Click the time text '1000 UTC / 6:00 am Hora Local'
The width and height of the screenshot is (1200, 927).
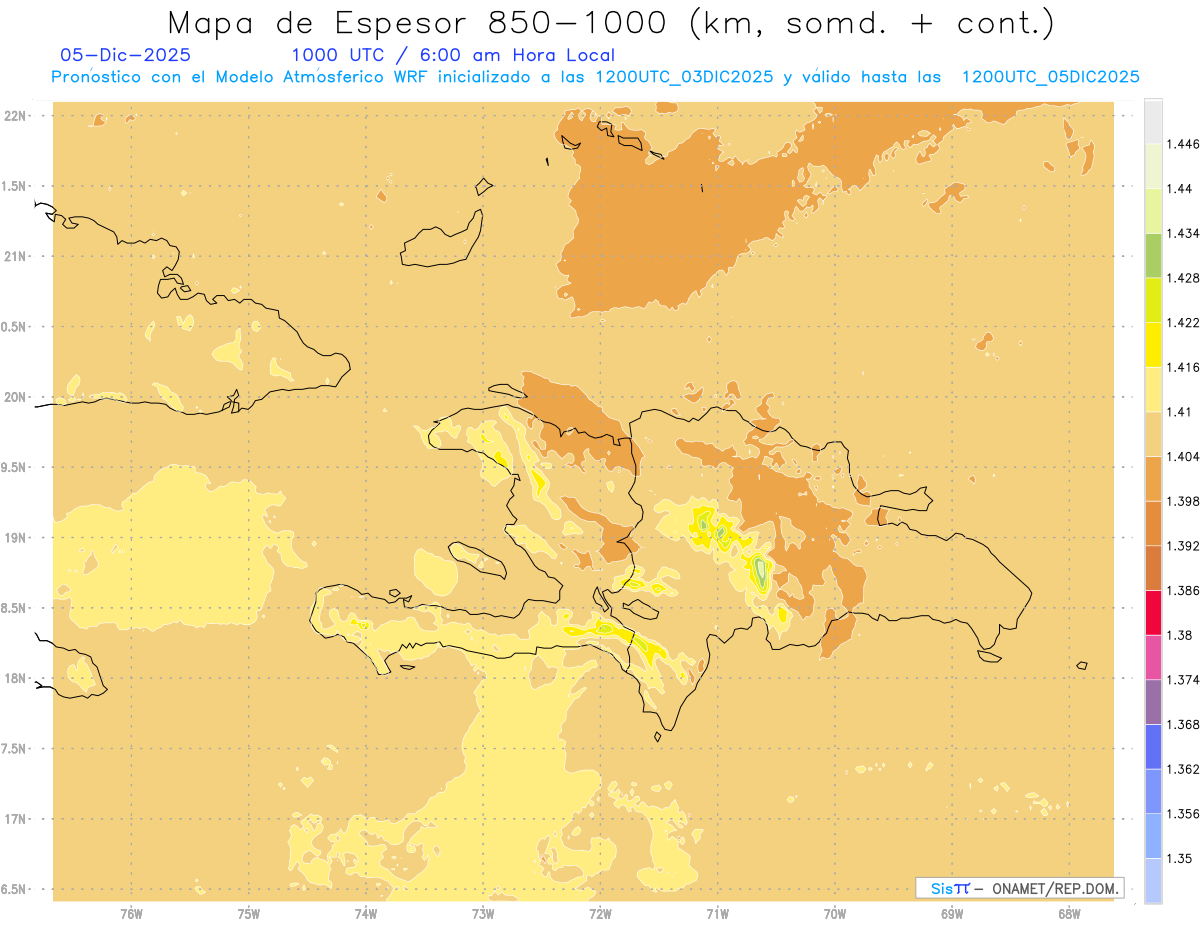click(x=453, y=56)
